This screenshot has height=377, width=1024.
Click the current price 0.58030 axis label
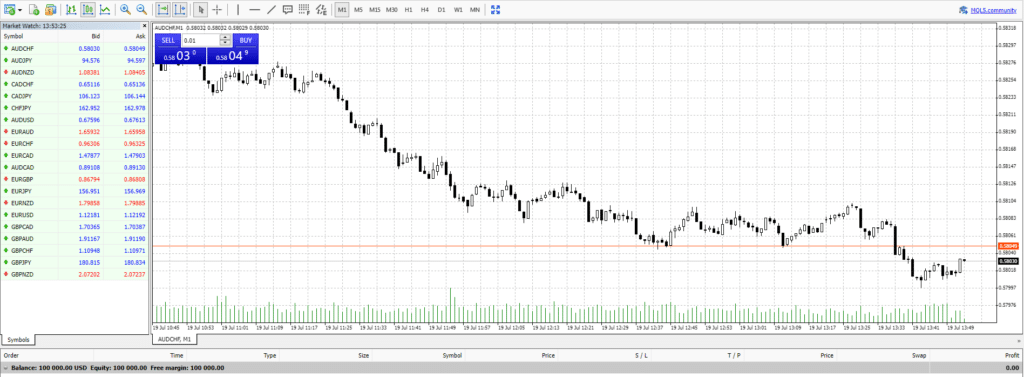coord(1008,261)
